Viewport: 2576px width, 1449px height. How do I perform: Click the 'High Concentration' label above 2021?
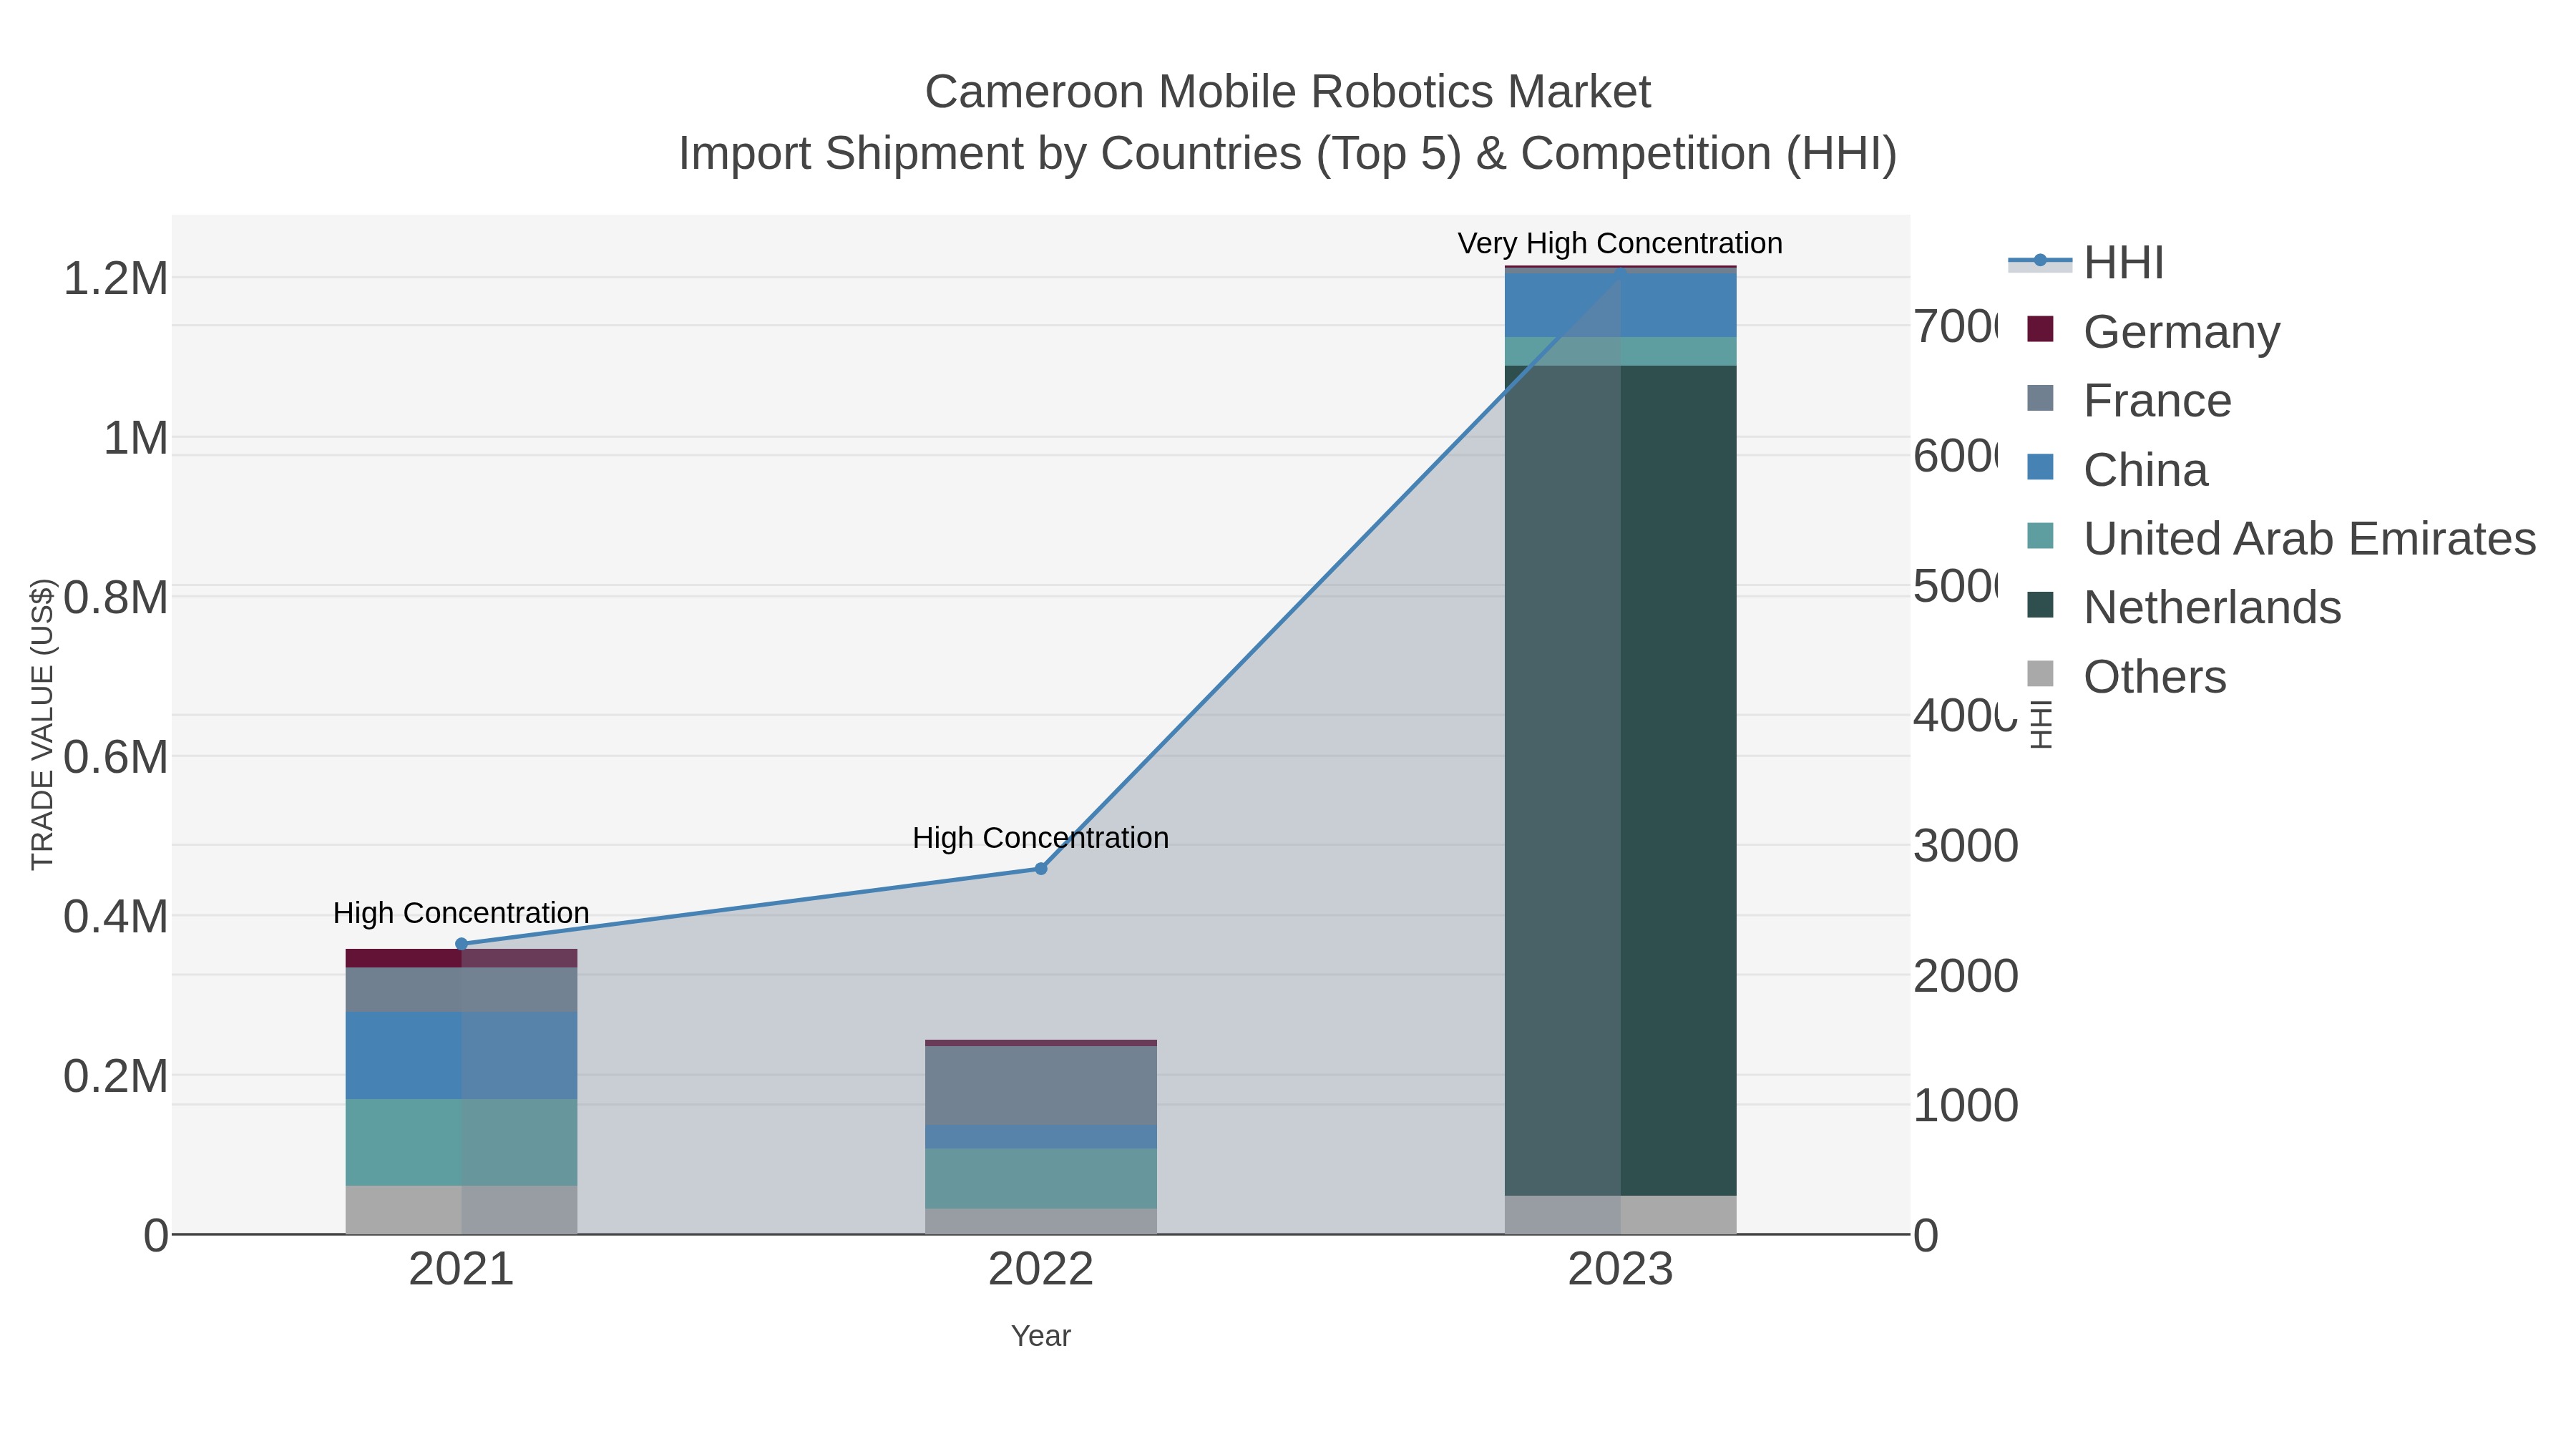461,913
